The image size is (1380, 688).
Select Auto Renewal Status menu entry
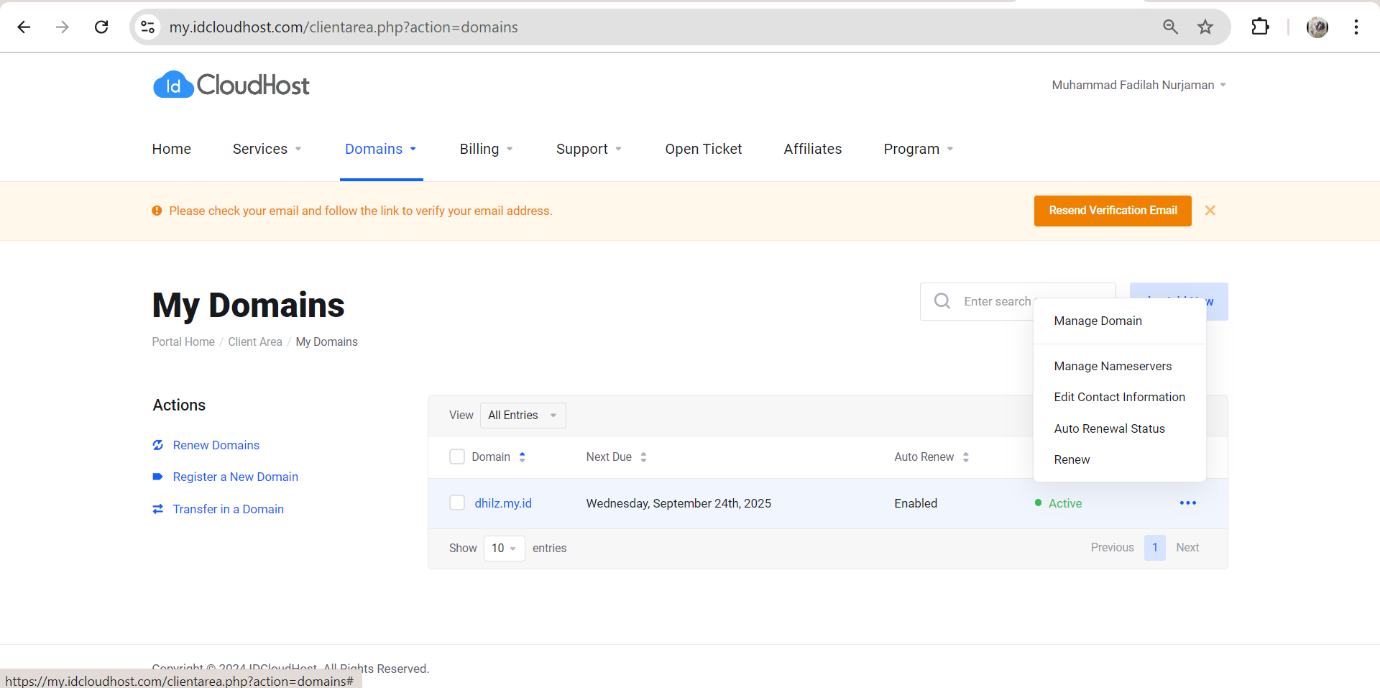pos(1110,428)
